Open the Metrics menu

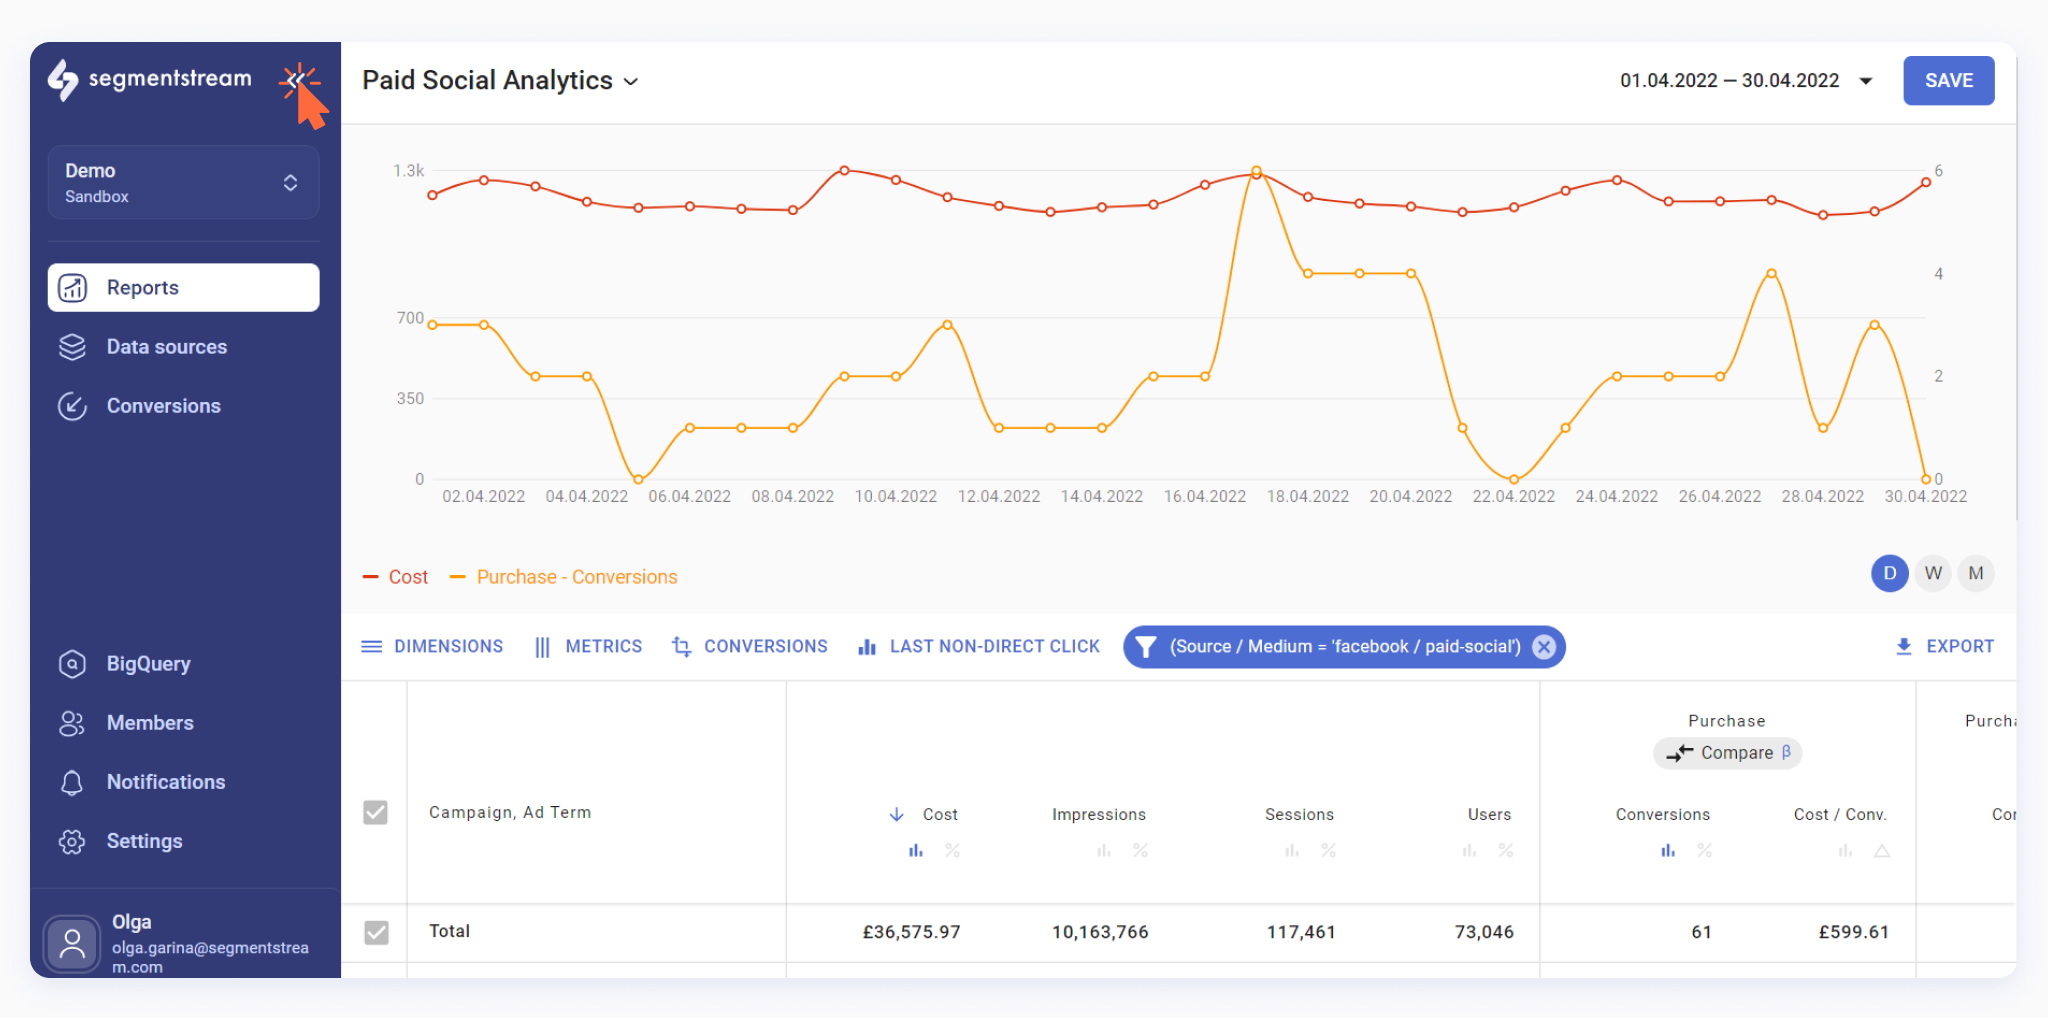(x=588, y=647)
